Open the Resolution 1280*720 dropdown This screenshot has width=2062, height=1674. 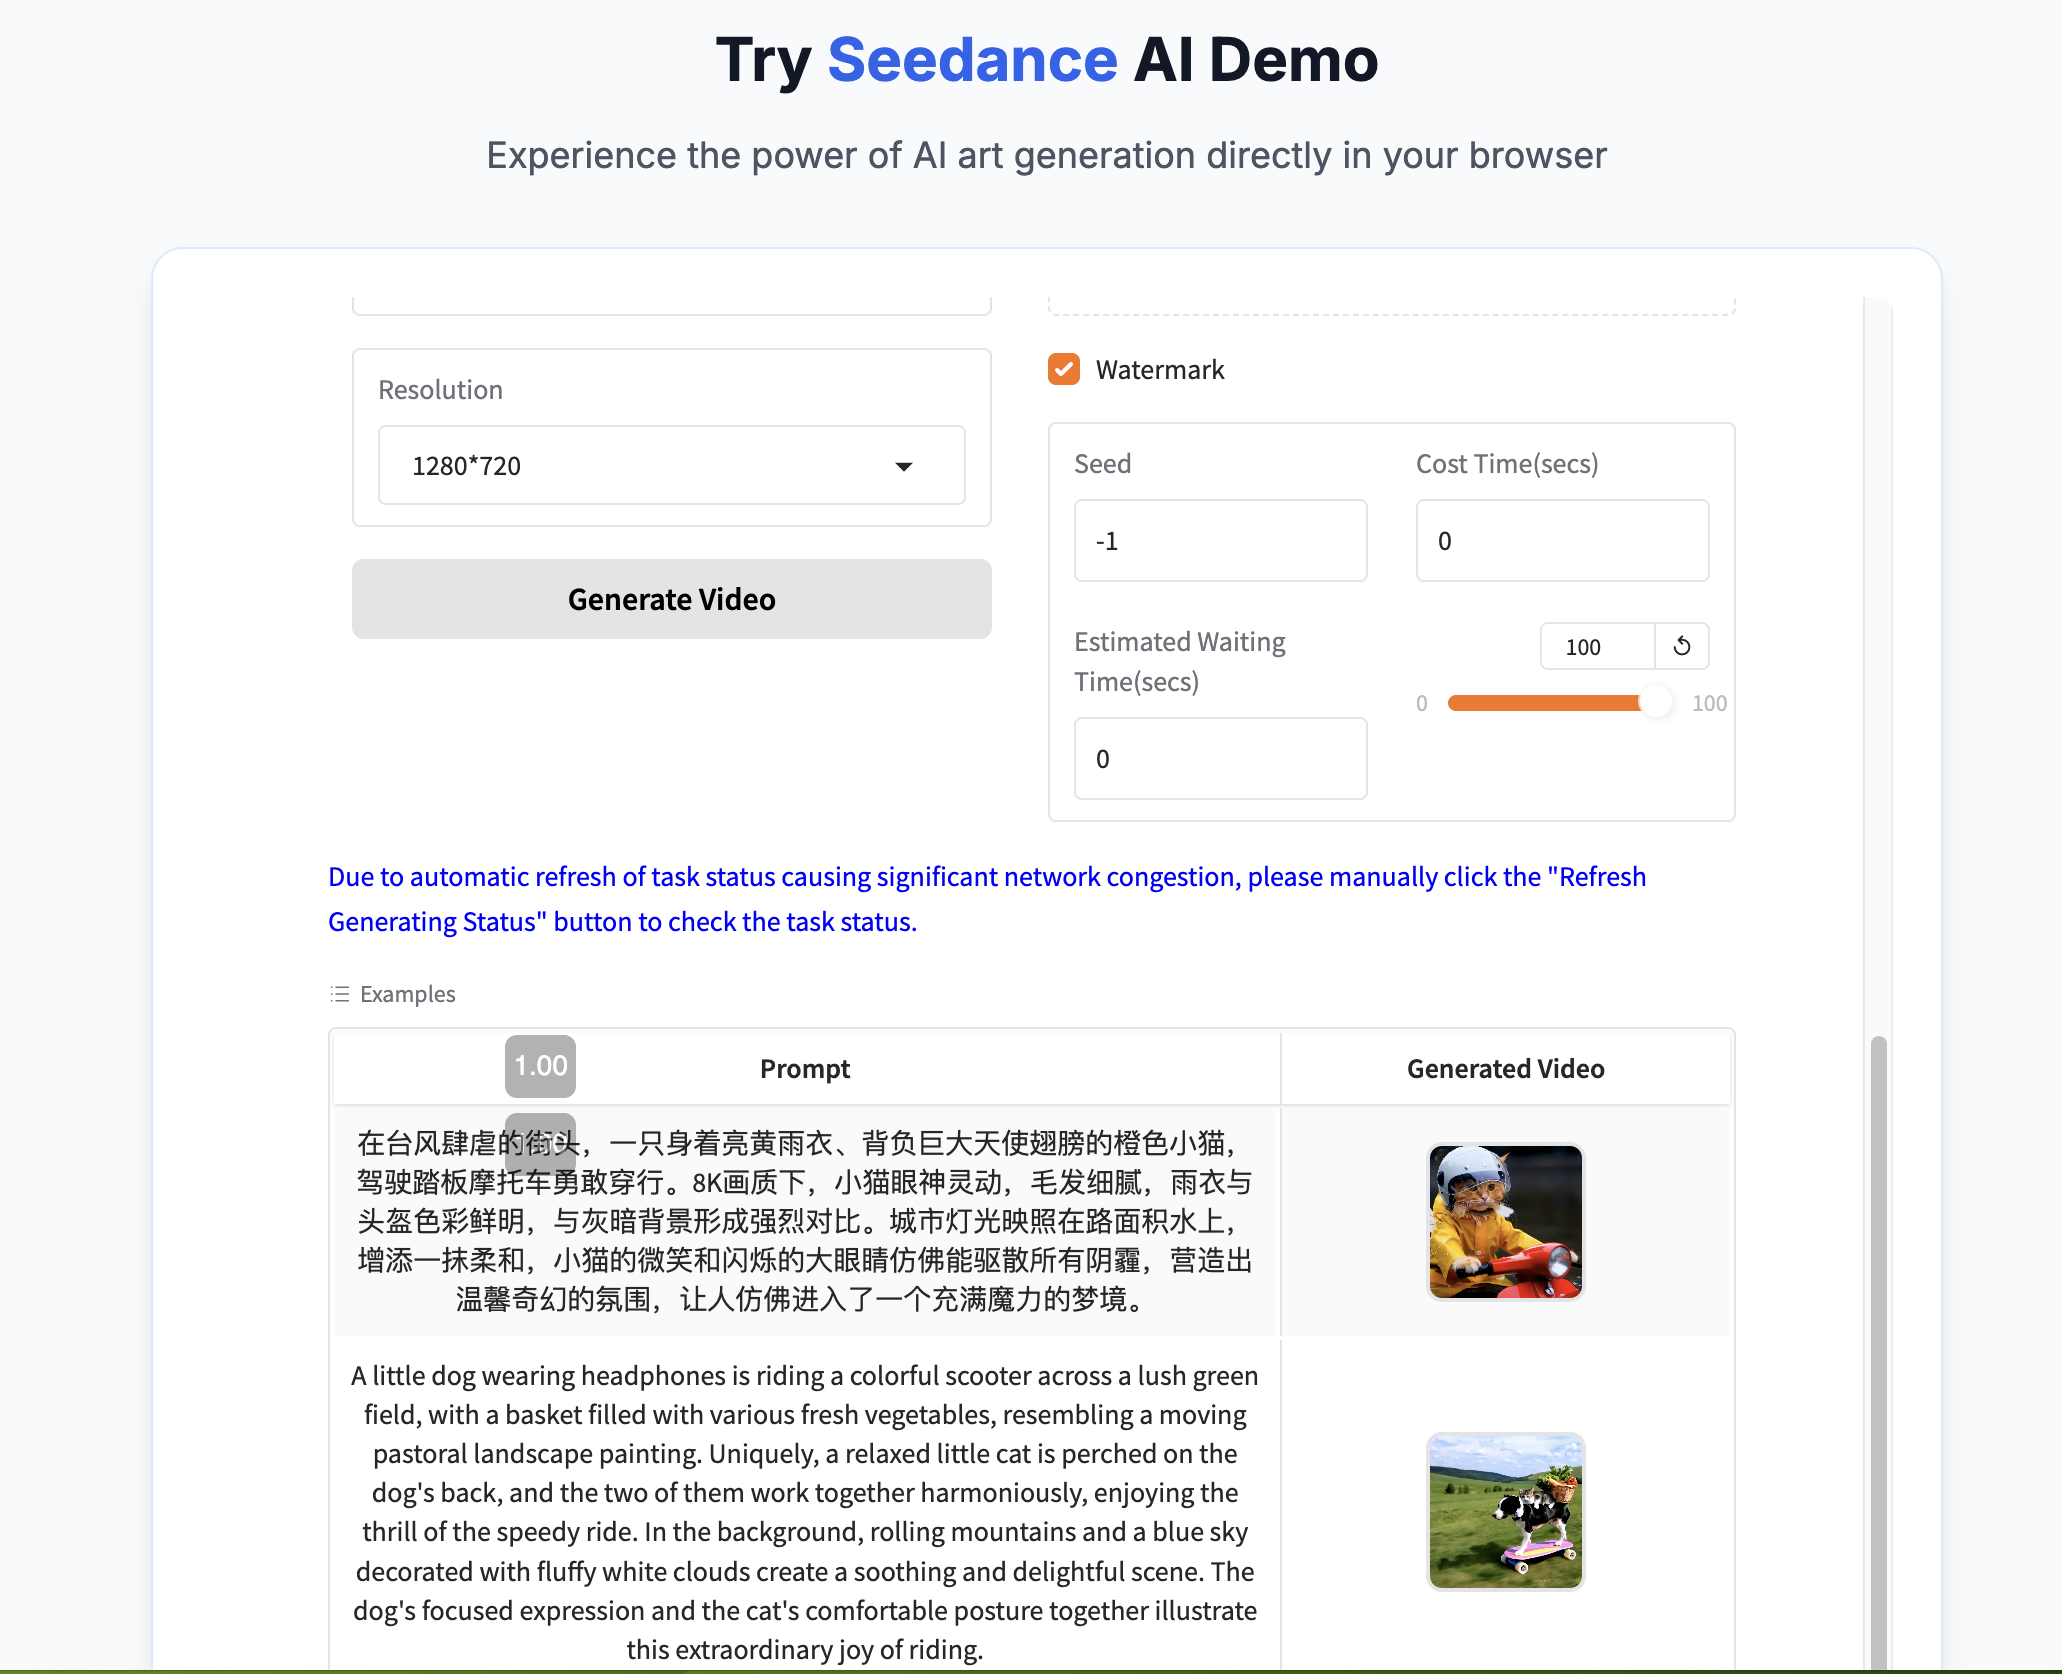pyautogui.click(x=671, y=465)
